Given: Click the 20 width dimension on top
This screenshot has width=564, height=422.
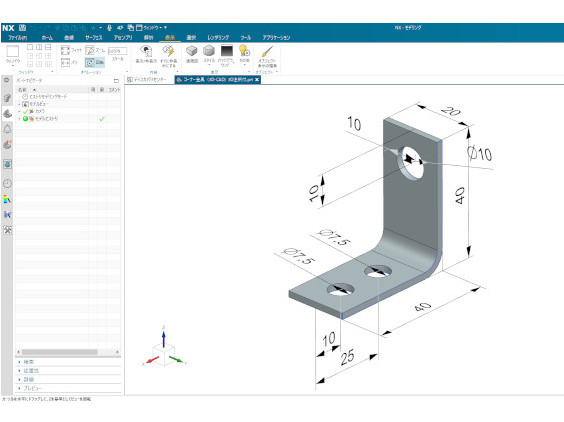Looking at the screenshot, I should click(451, 111).
